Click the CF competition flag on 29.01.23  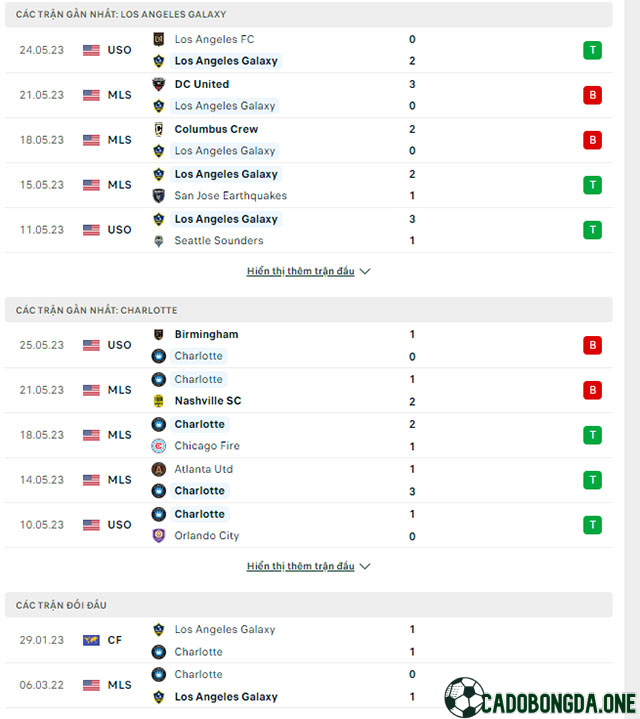(x=91, y=640)
